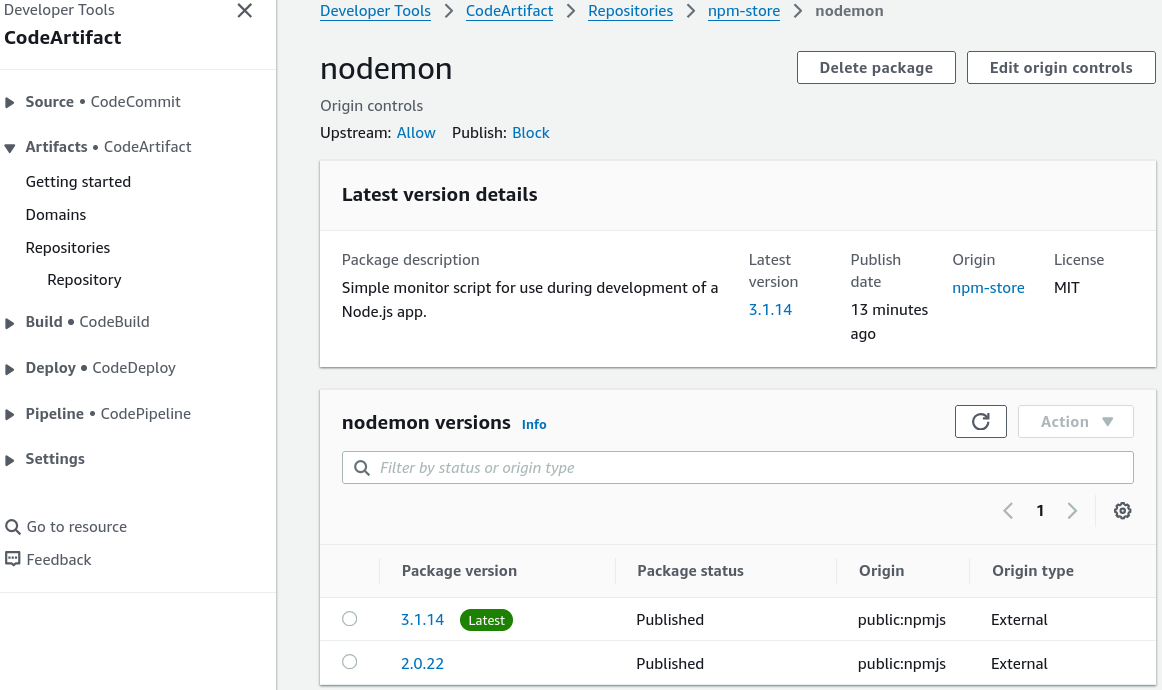Screen dimensions: 1162x690
Task: Expand the Build CodeBuild section
Action: coord(10,323)
